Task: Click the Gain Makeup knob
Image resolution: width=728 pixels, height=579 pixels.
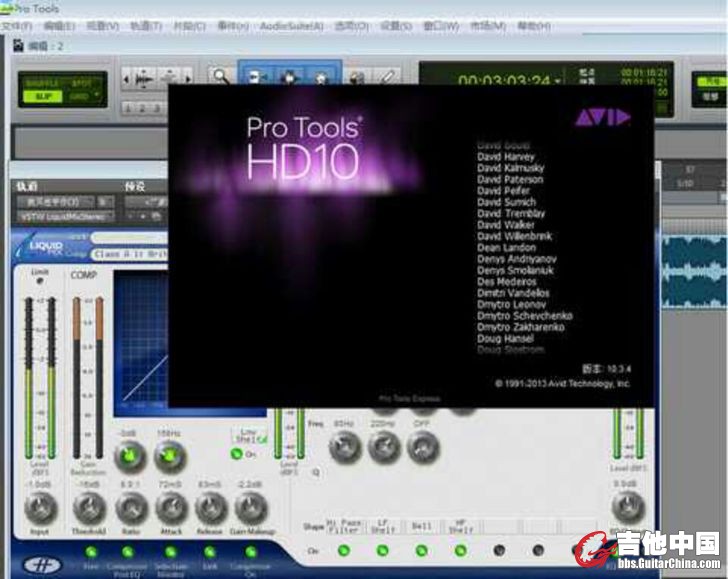Action: pos(250,508)
